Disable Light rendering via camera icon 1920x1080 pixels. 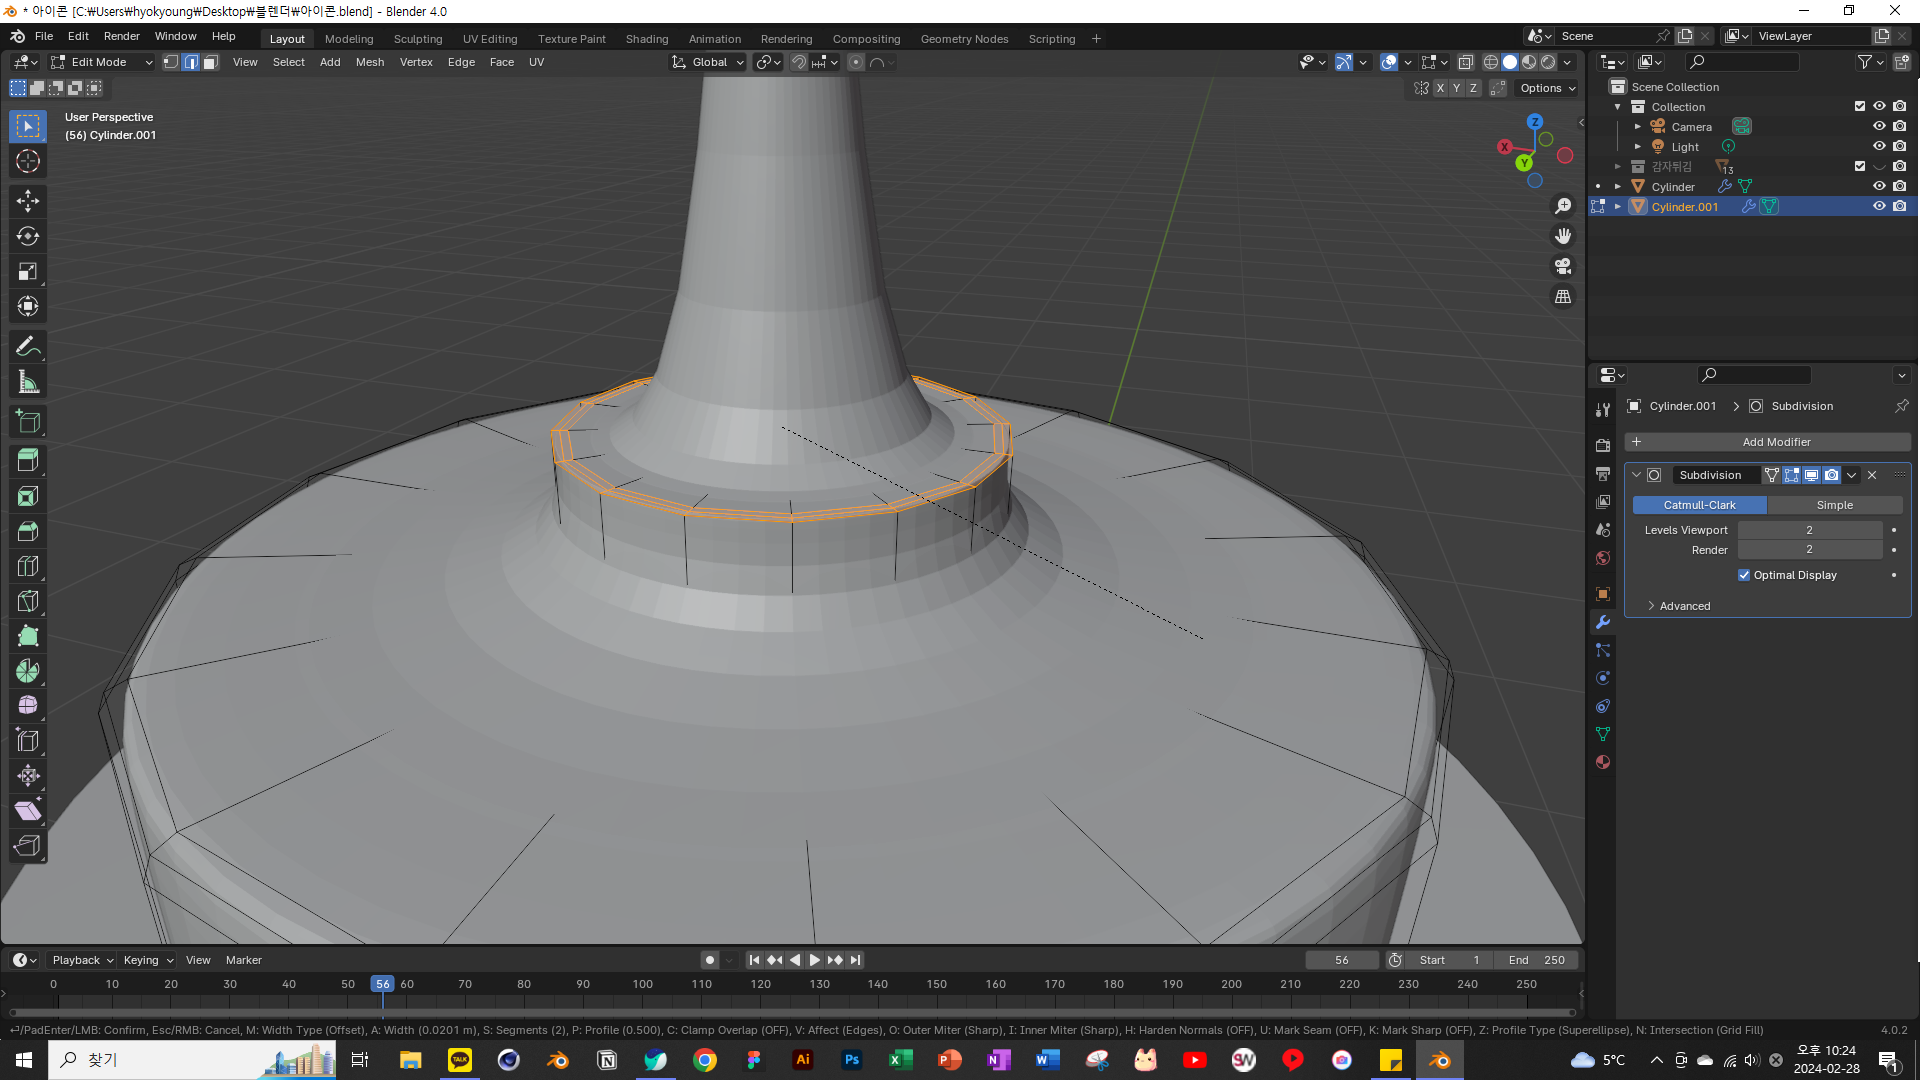click(x=1899, y=146)
